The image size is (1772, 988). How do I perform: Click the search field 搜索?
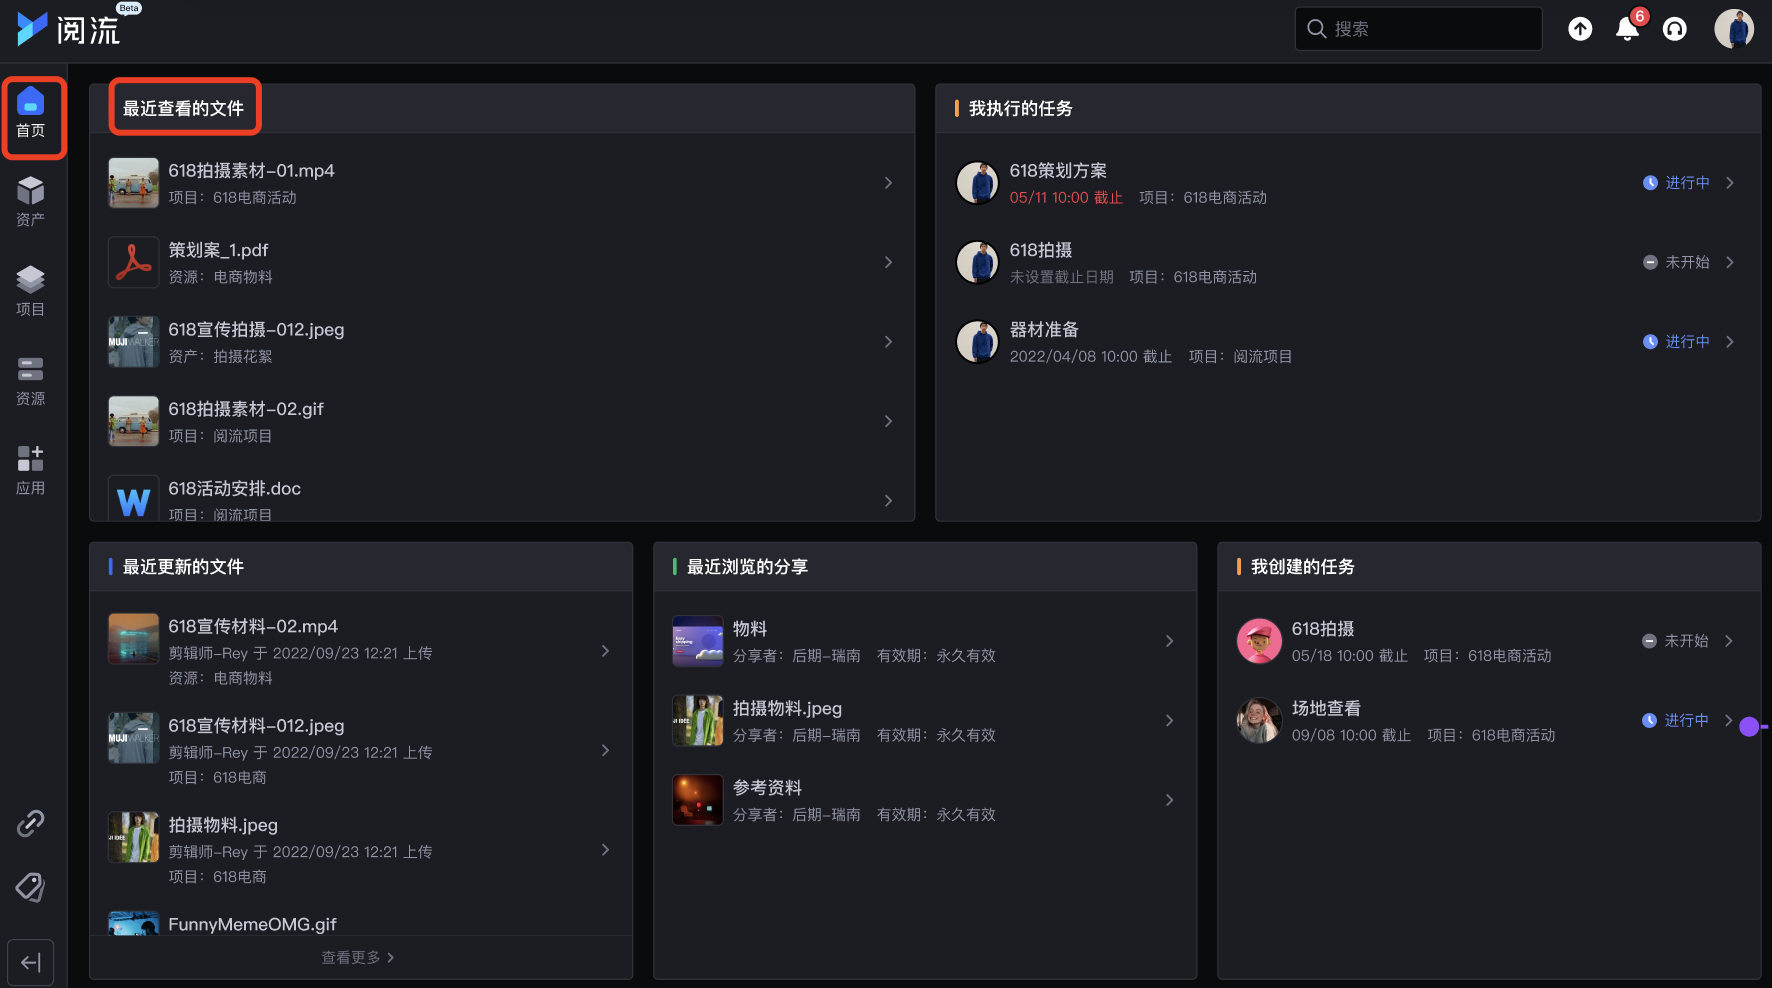click(1418, 29)
